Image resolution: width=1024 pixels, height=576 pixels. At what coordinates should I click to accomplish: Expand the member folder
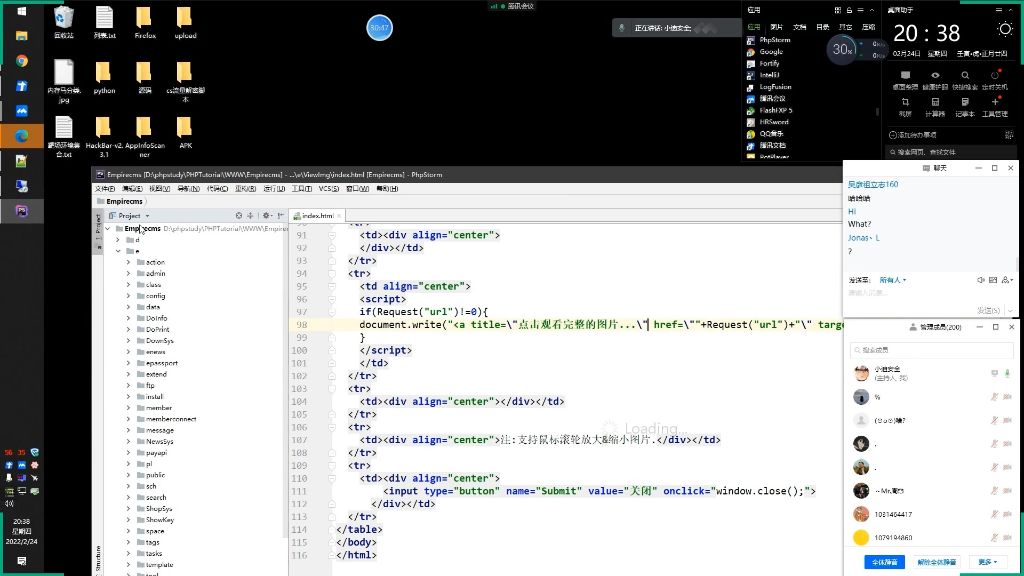(x=129, y=408)
